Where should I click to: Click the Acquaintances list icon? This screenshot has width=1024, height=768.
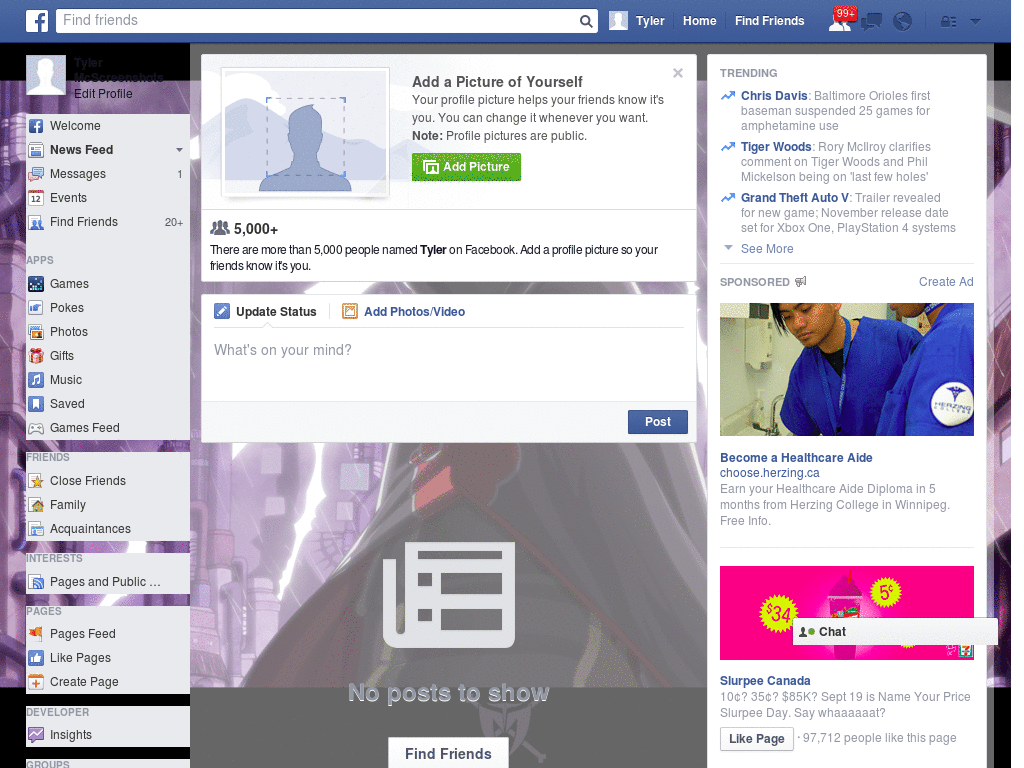point(36,529)
